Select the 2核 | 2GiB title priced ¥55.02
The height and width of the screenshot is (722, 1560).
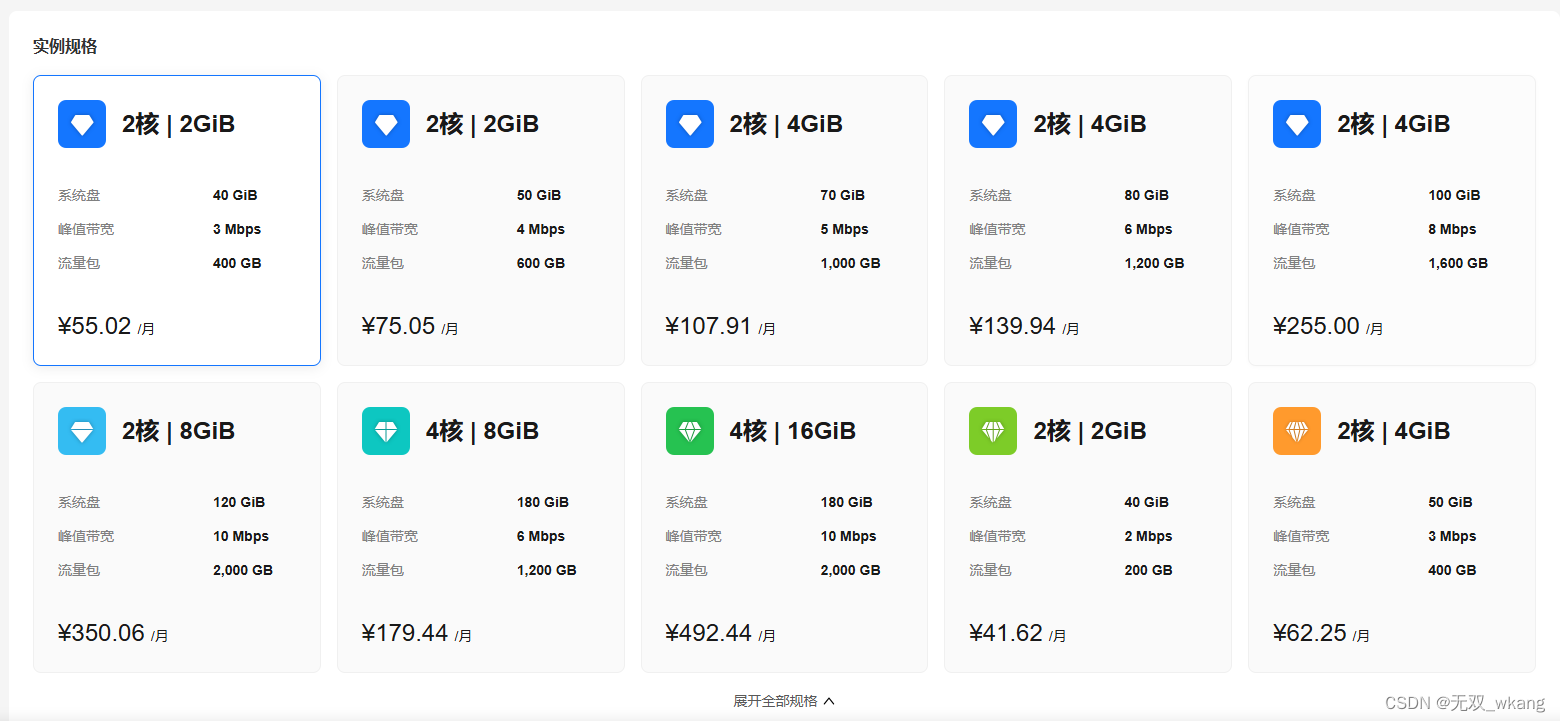coord(179,124)
